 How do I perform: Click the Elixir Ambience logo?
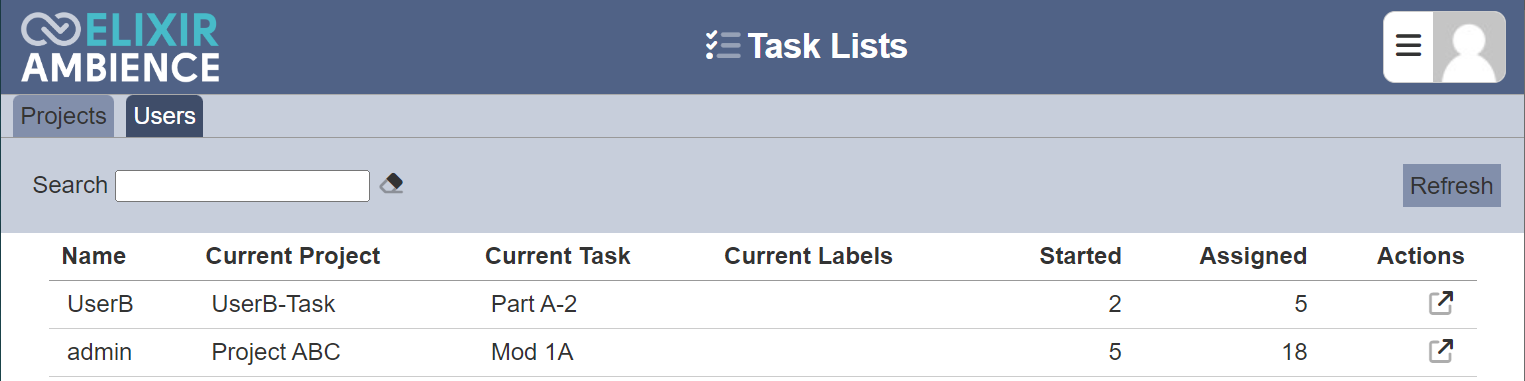tap(120, 47)
